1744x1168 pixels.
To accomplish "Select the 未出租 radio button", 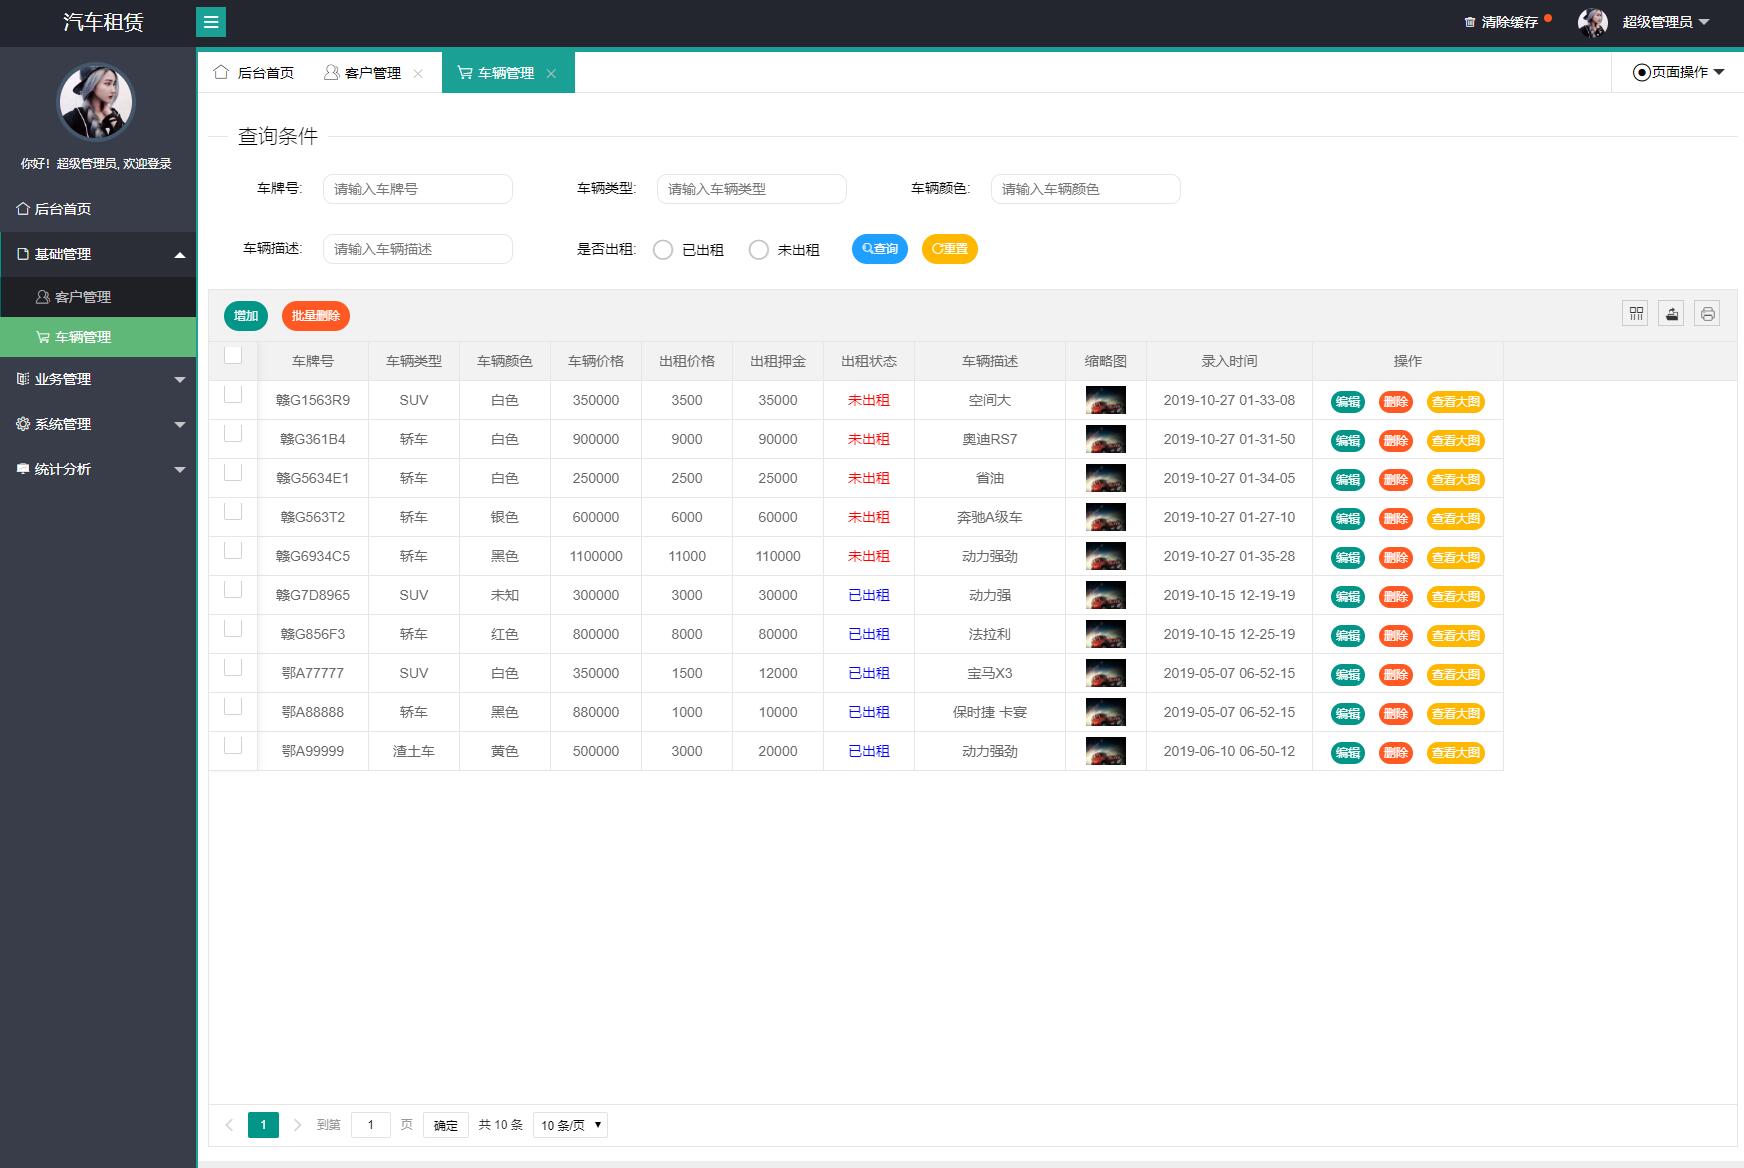I will (x=759, y=250).
